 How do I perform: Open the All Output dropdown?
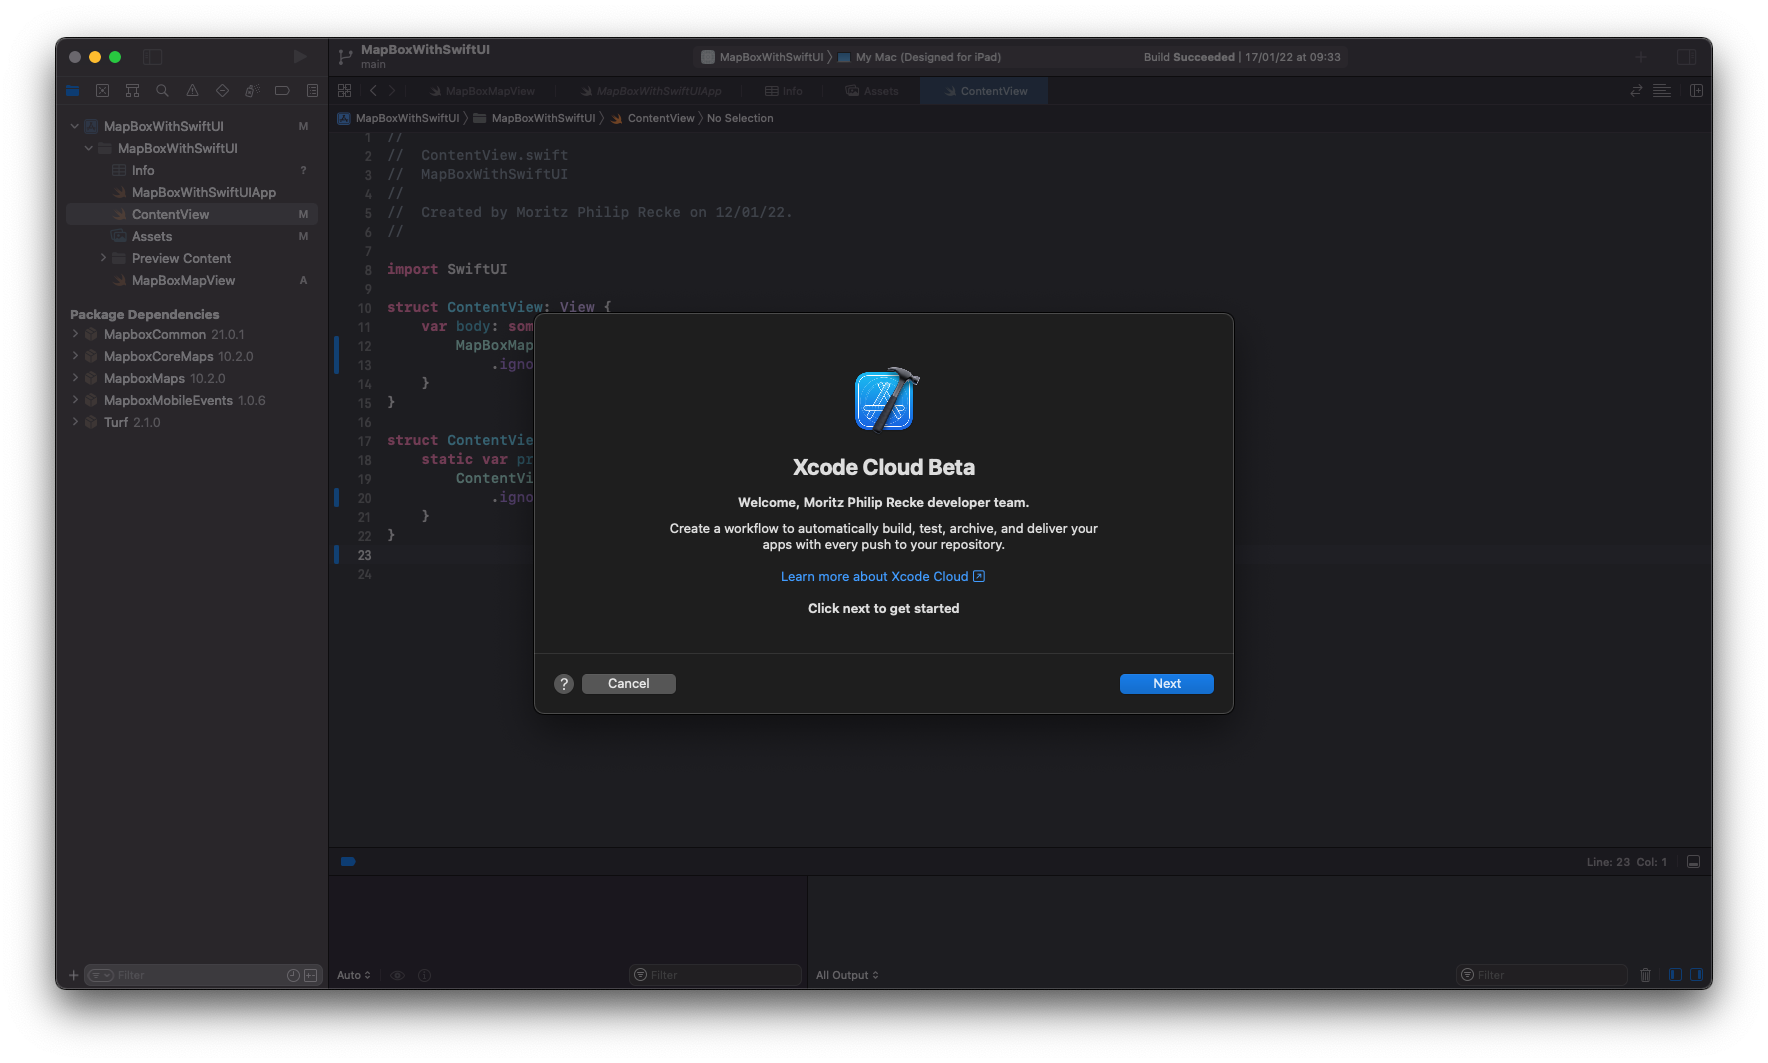click(x=847, y=975)
